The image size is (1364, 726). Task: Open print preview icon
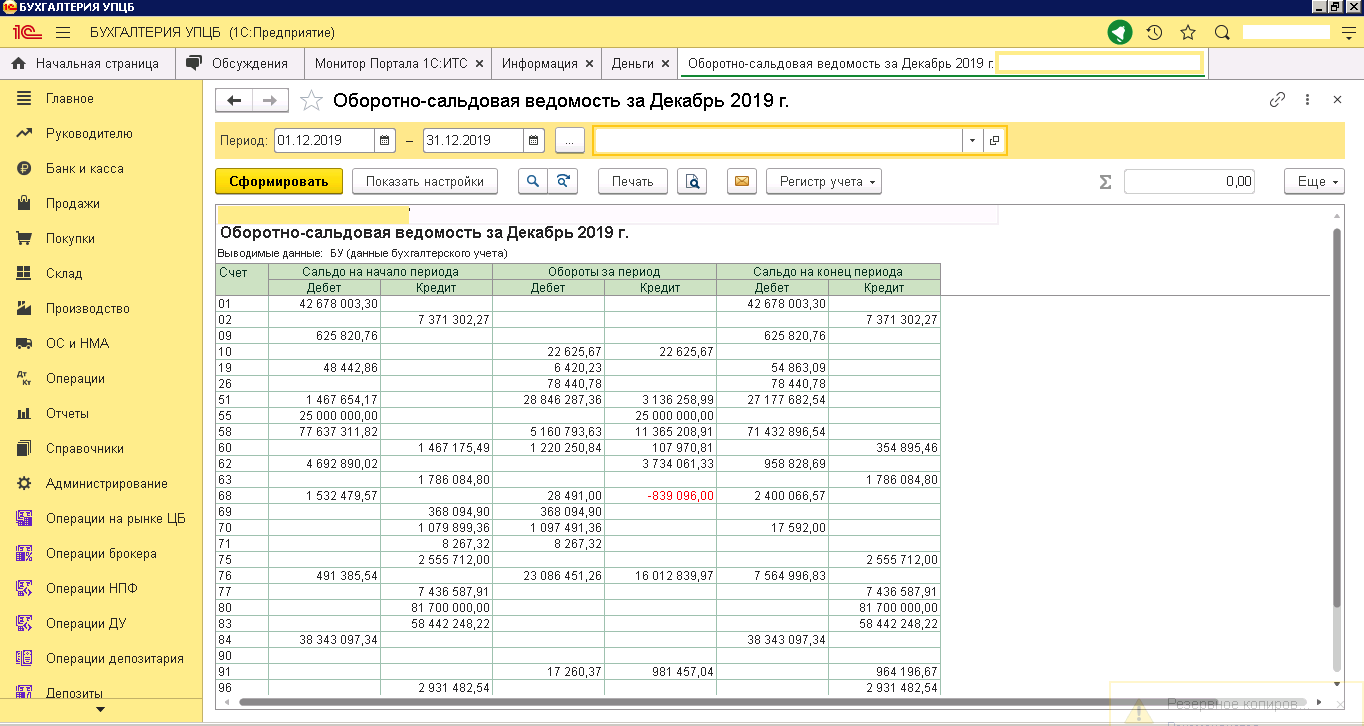692,181
